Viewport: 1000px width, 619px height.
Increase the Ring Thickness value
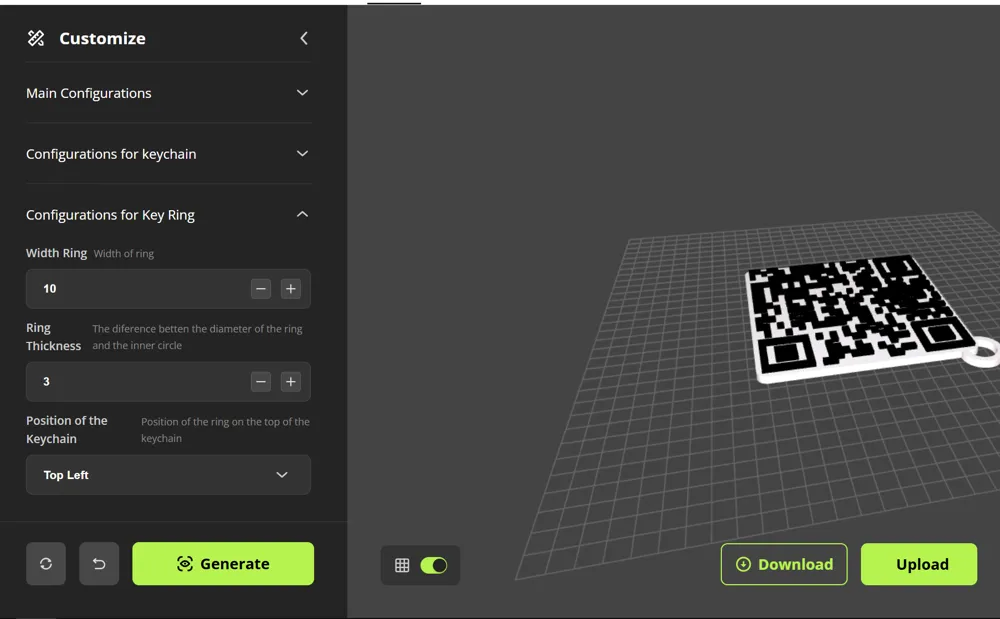[x=290, y=382]
